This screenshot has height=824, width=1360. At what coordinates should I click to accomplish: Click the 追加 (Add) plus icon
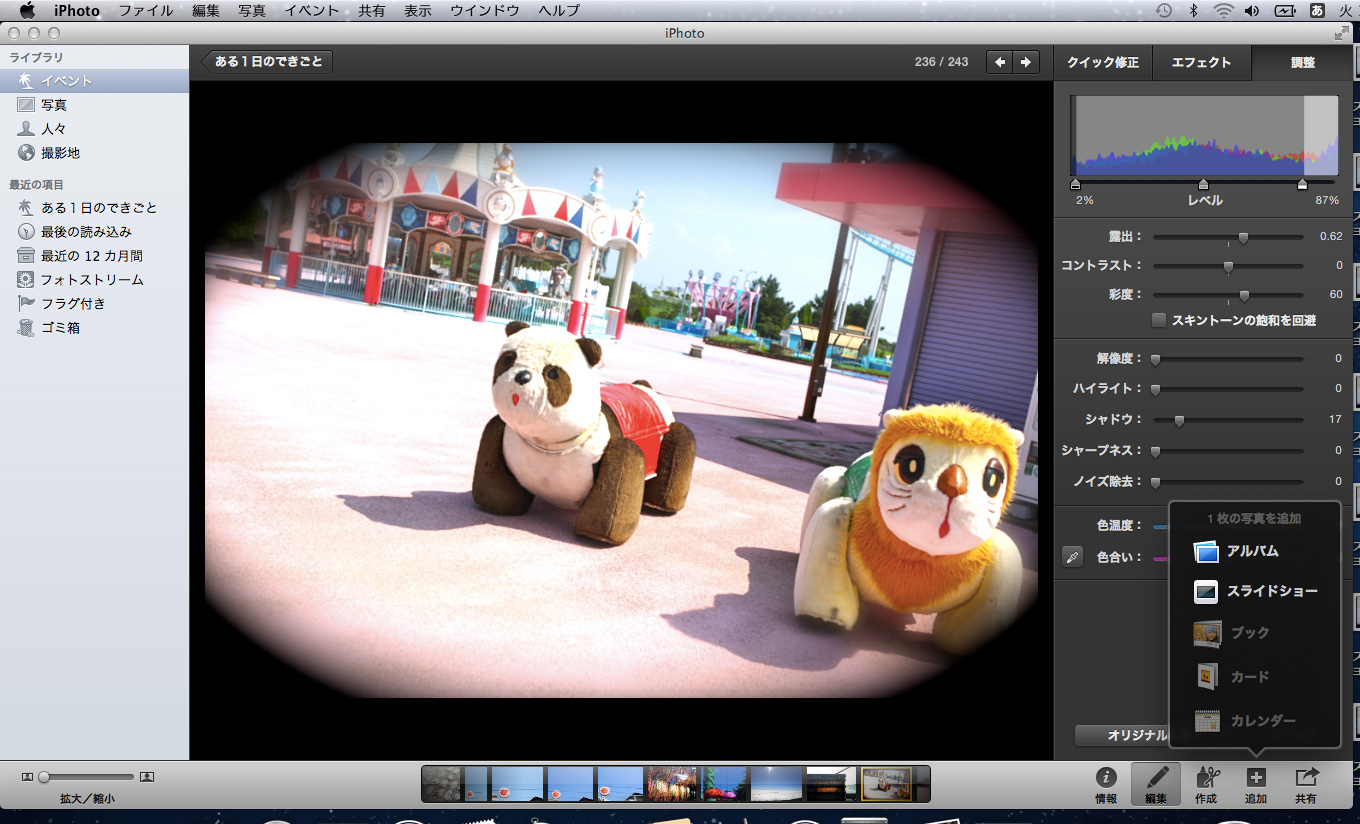coord(1256,778)
